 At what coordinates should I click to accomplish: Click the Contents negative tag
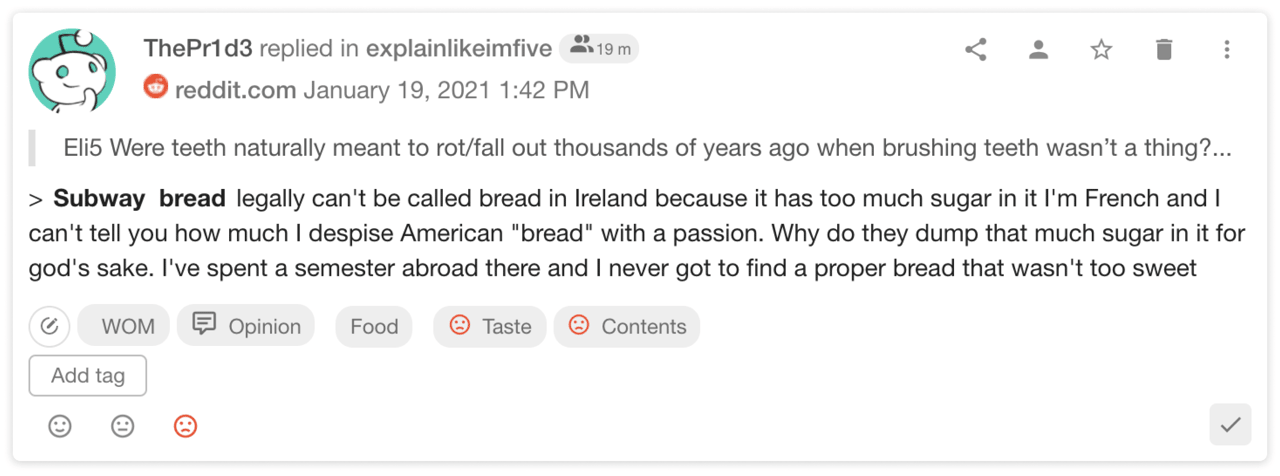click(x=627, y=326)
